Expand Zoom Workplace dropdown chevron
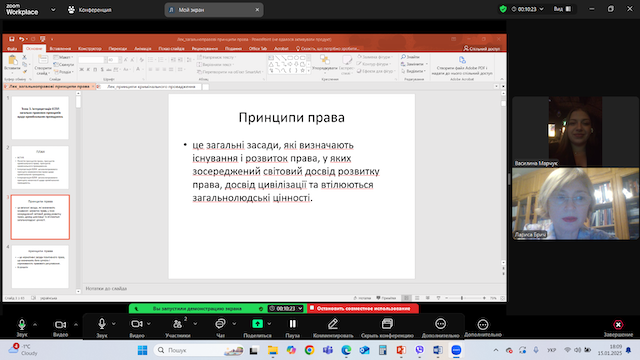 coord(53,9)
